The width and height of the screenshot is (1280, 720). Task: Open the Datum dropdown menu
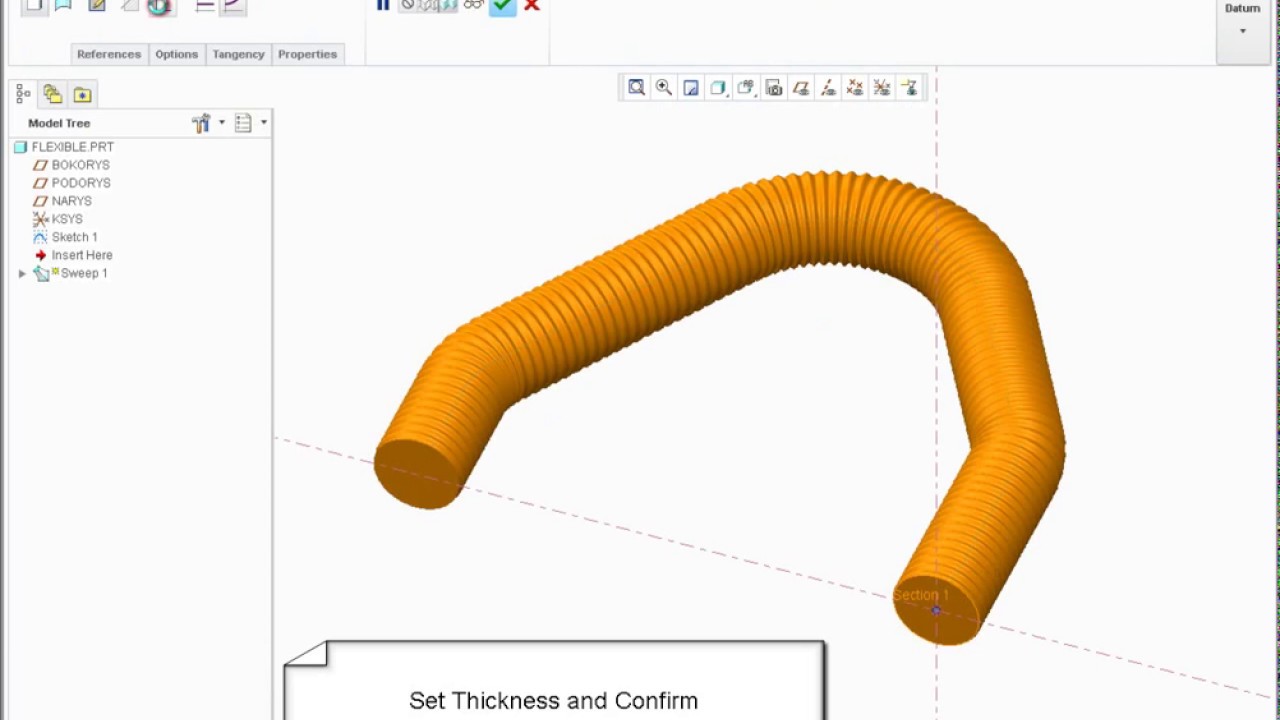[1242, 20]
